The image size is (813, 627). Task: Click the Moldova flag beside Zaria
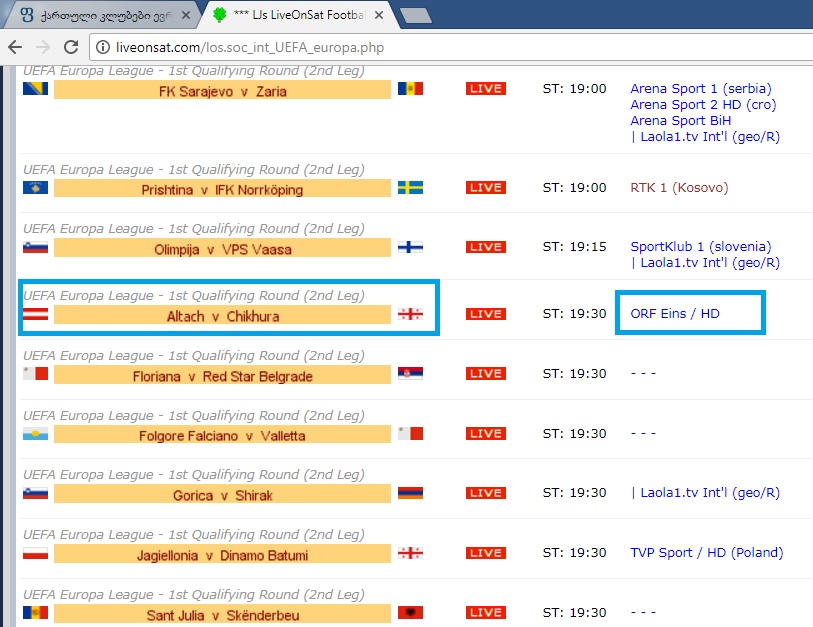(410, 89)
